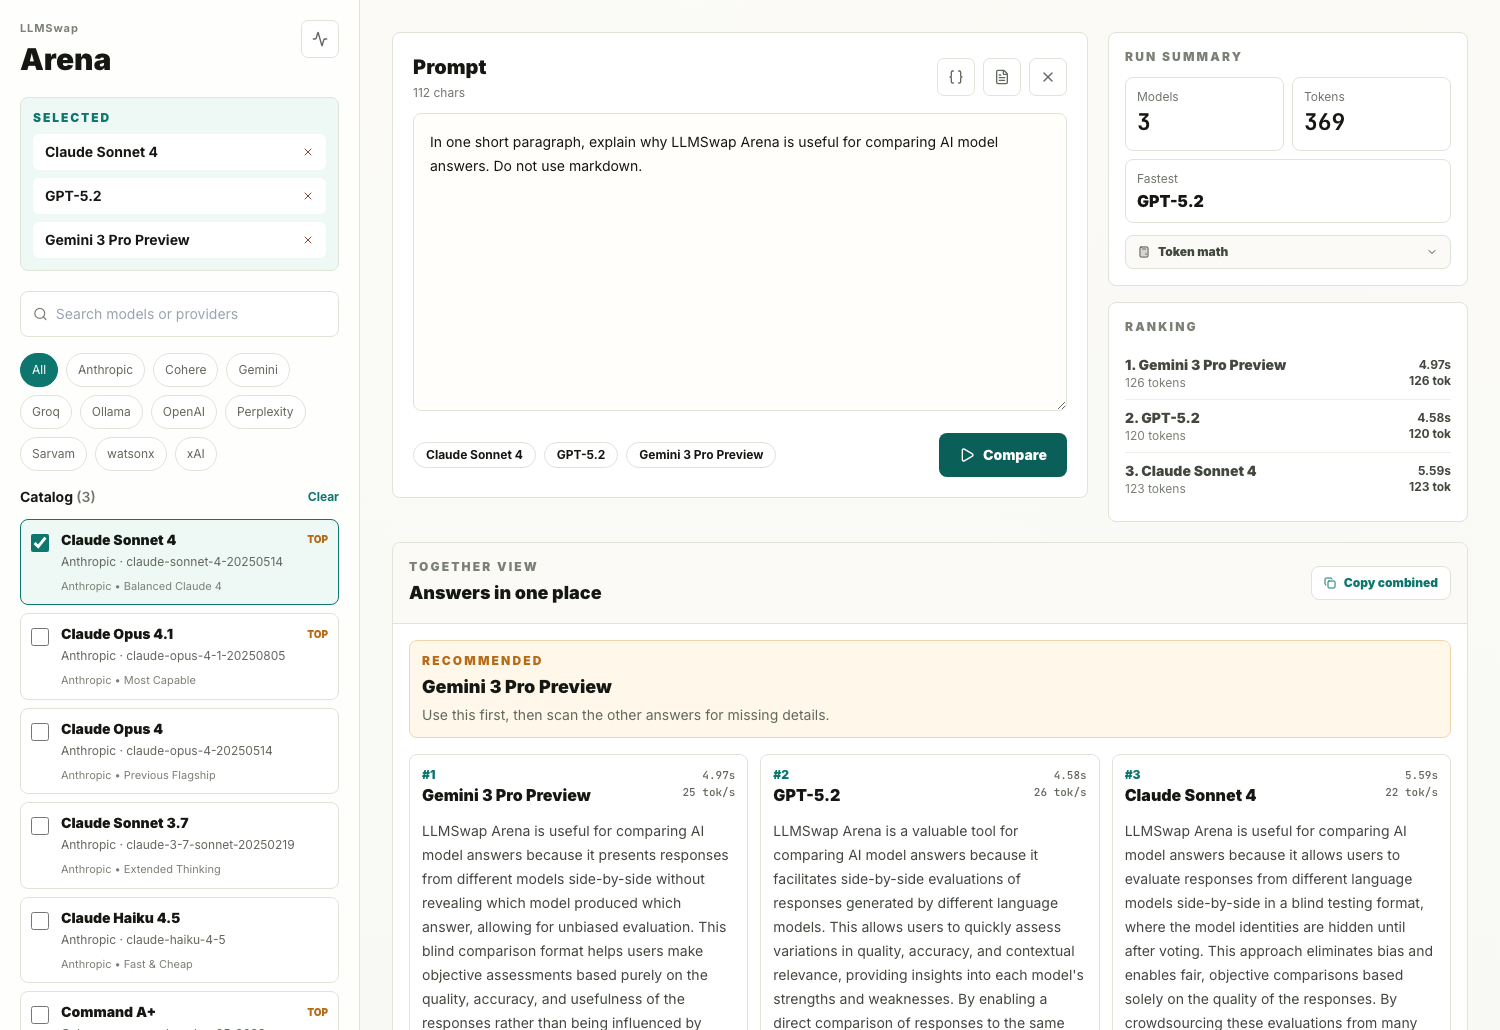Click the #3 Claude Sonnet 4 answer title
The image size is (1500, 1030).
click(1190, 796)
